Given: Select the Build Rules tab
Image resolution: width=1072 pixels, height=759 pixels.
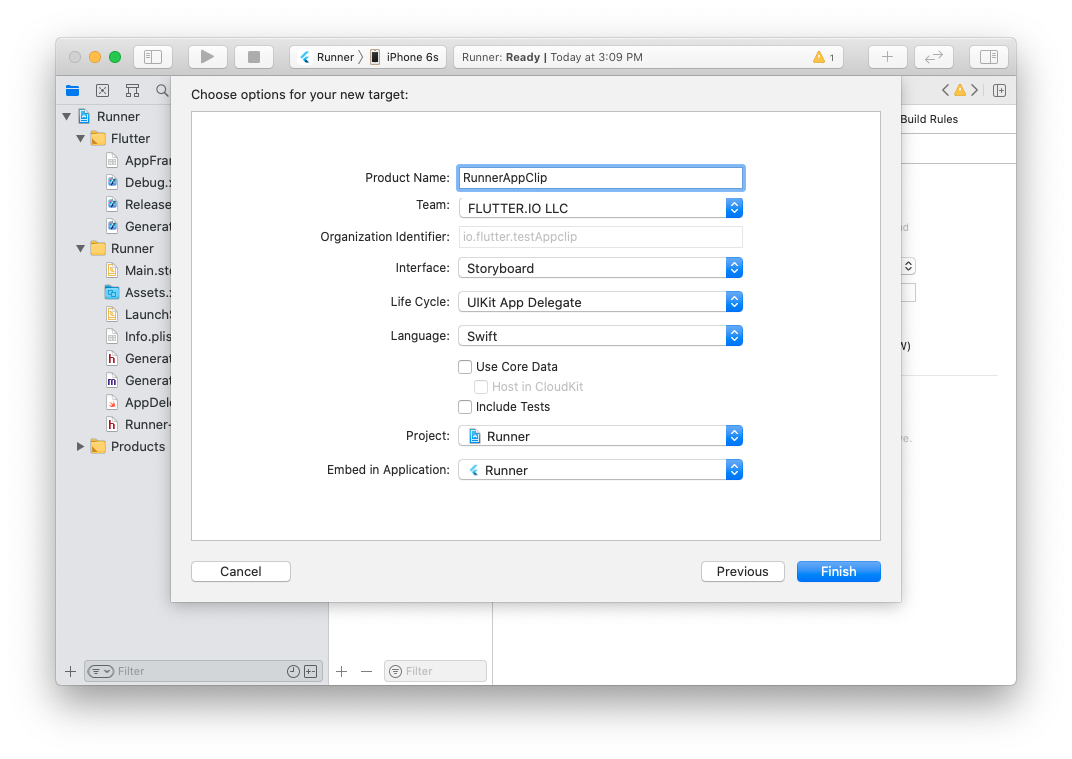Looking at the screenshot, I should pyautogui.click(x=928, y=119).
